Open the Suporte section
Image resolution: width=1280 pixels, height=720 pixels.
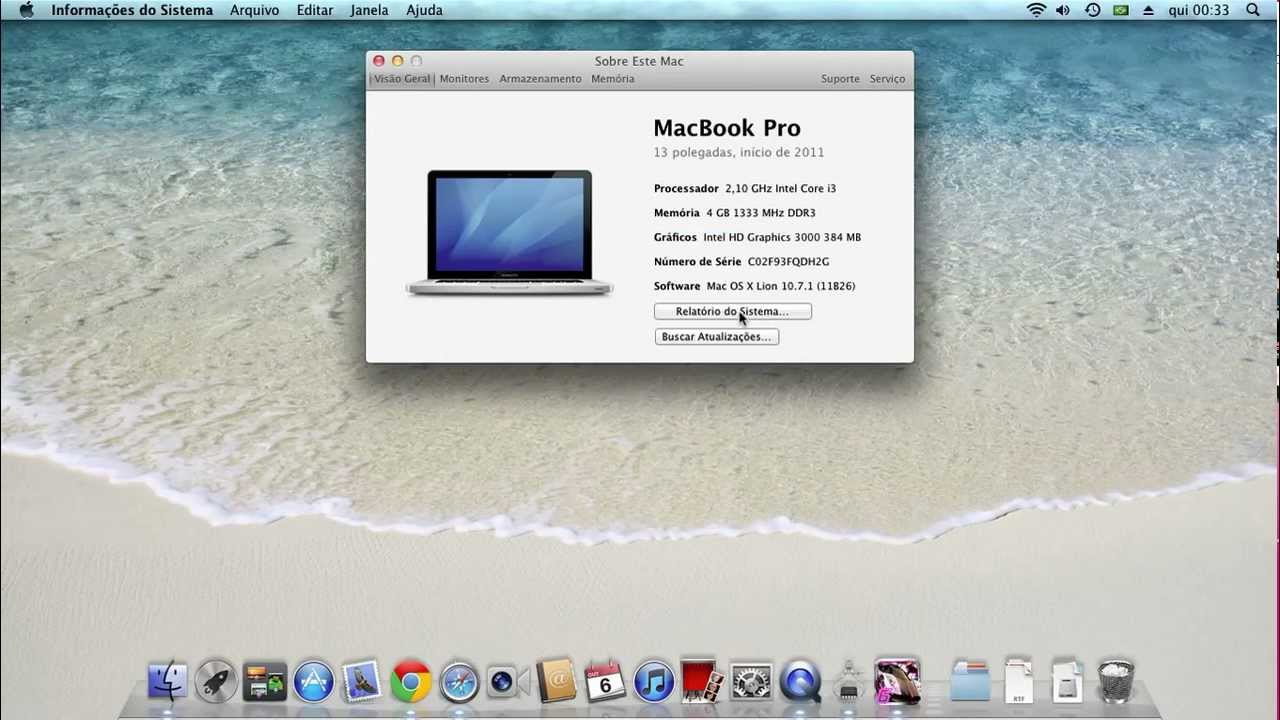click(x=840, y=79)
